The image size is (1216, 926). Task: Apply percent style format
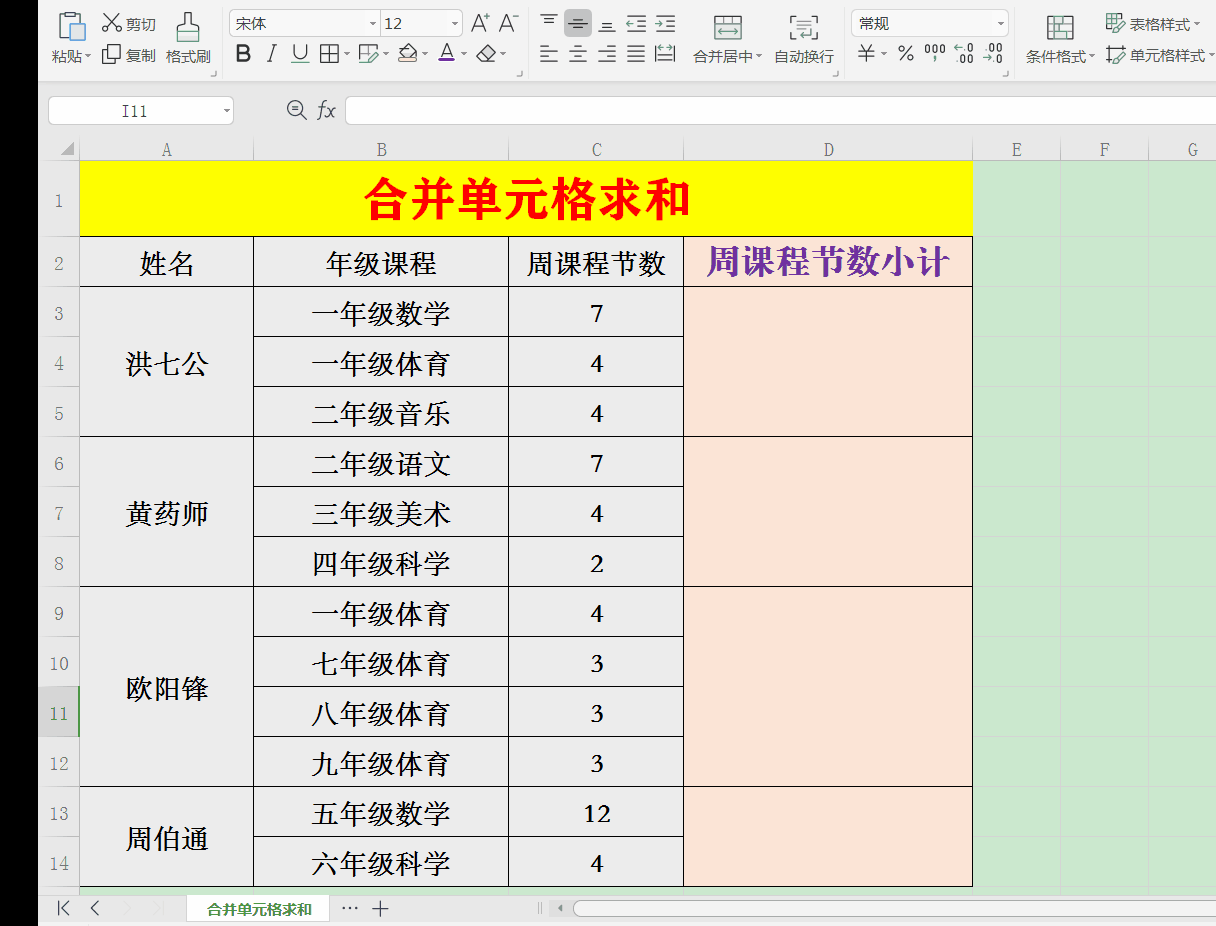point(906,54)
